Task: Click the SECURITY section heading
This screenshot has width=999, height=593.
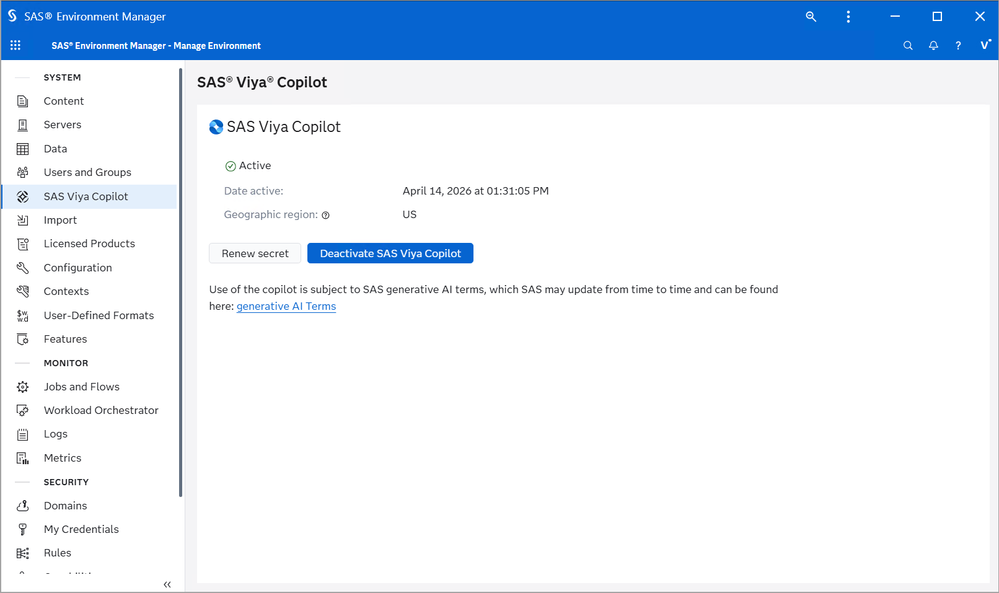Action: coord(66,482)
